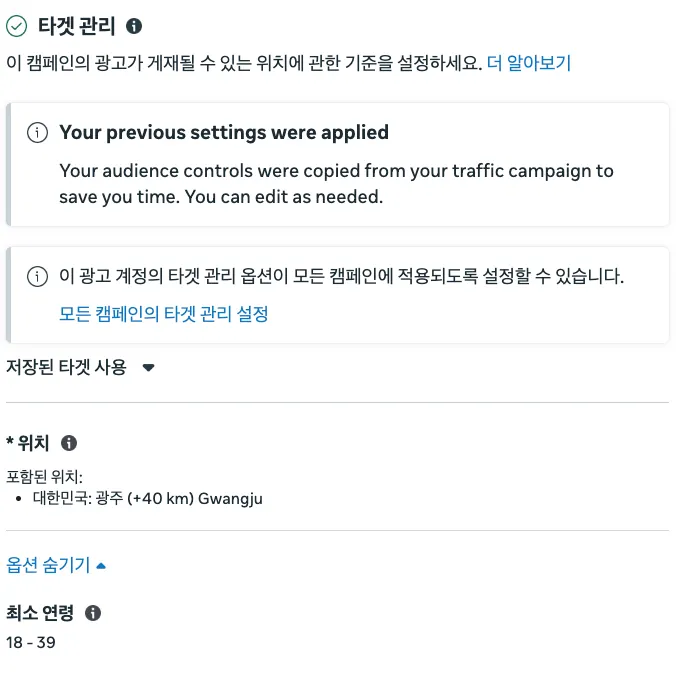Collapse options with 옵션 숨기기
This screenshot has width=676, height=674.
click(x=56, y=565)
